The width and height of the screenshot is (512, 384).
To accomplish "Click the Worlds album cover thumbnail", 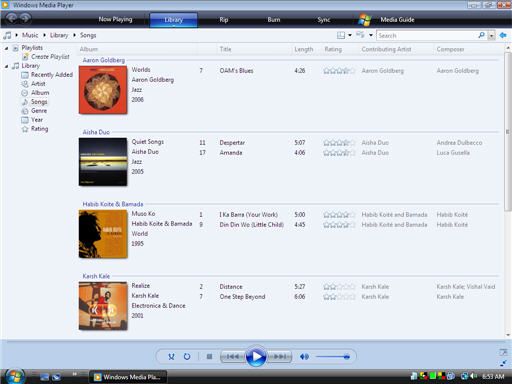I will tap(103, 90).
